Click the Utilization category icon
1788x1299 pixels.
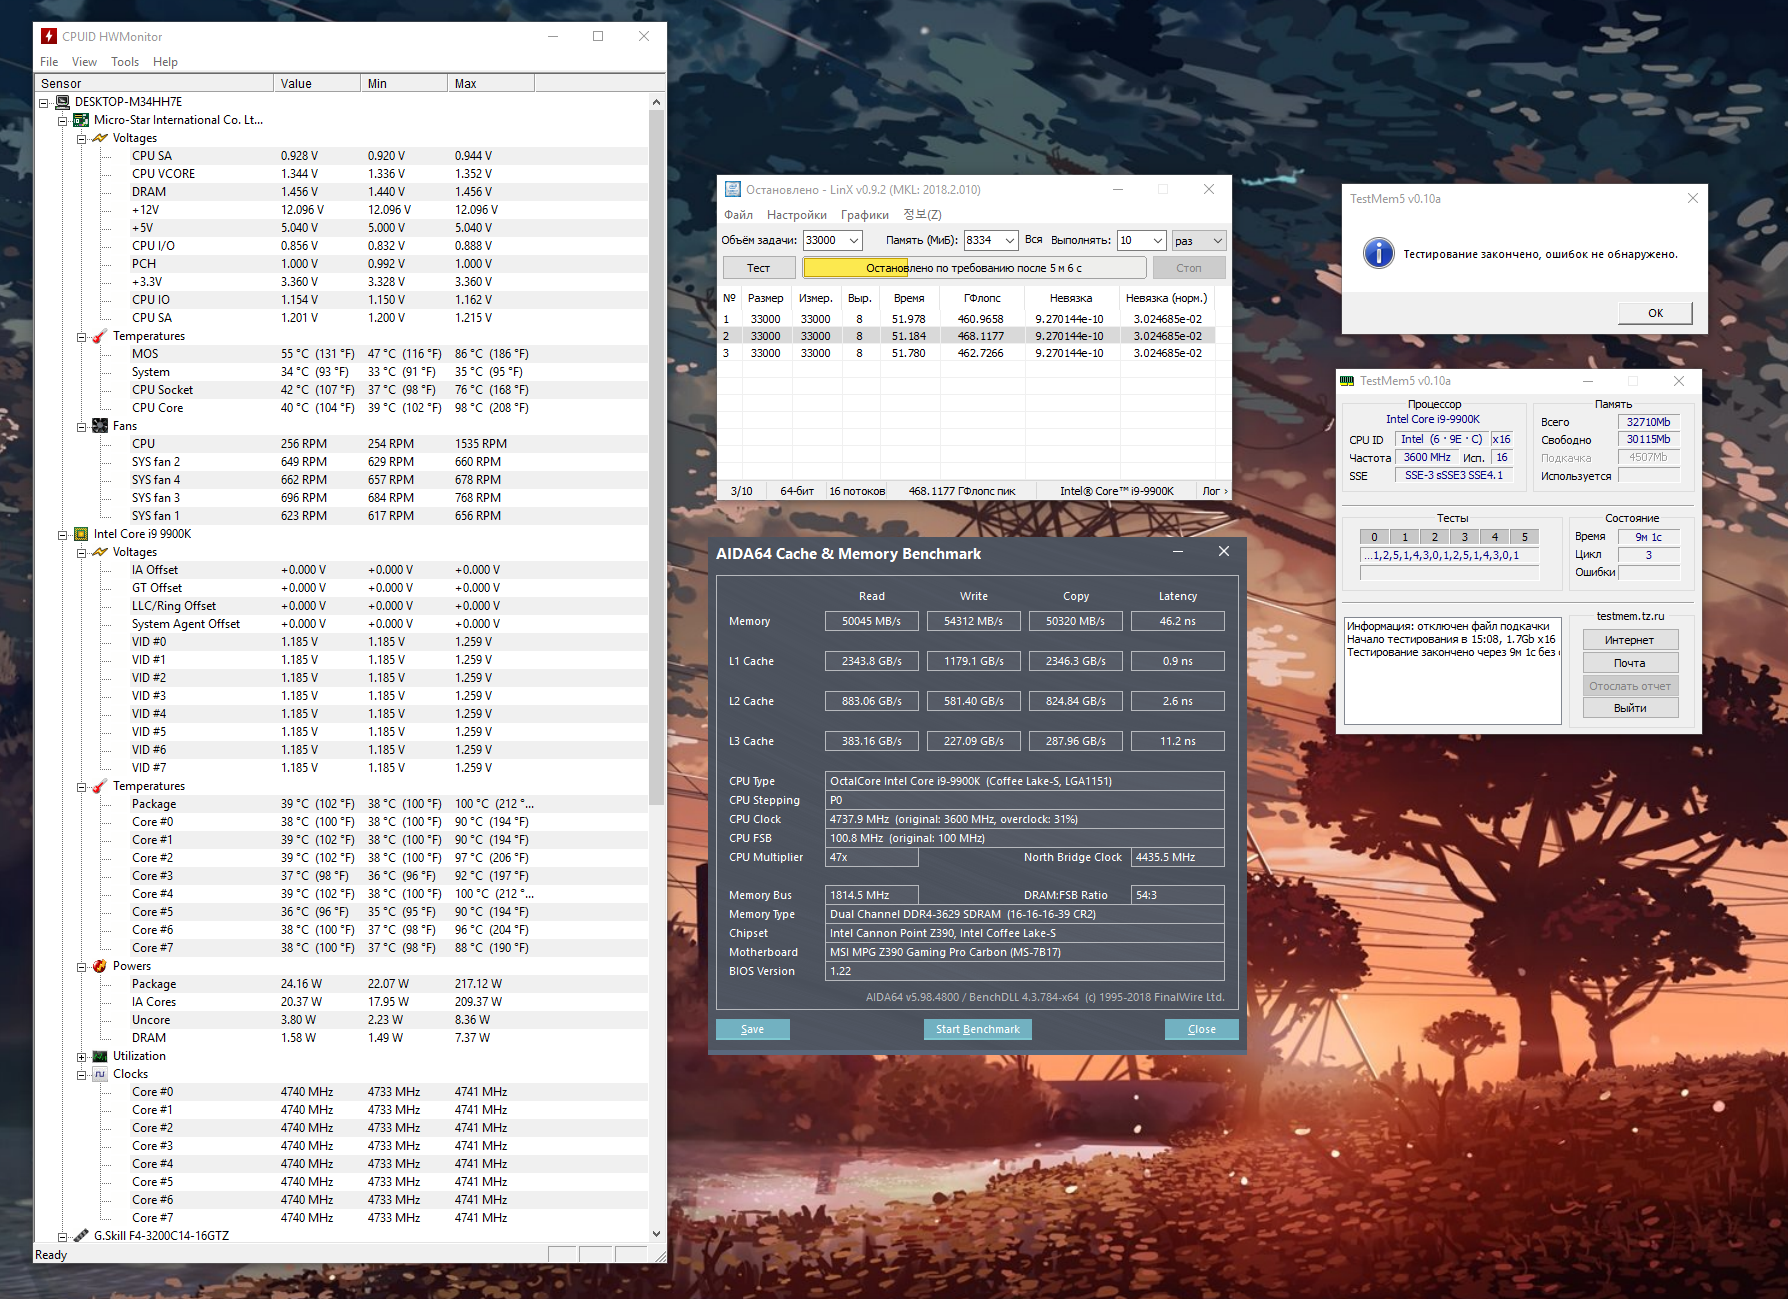[100, 1056]
